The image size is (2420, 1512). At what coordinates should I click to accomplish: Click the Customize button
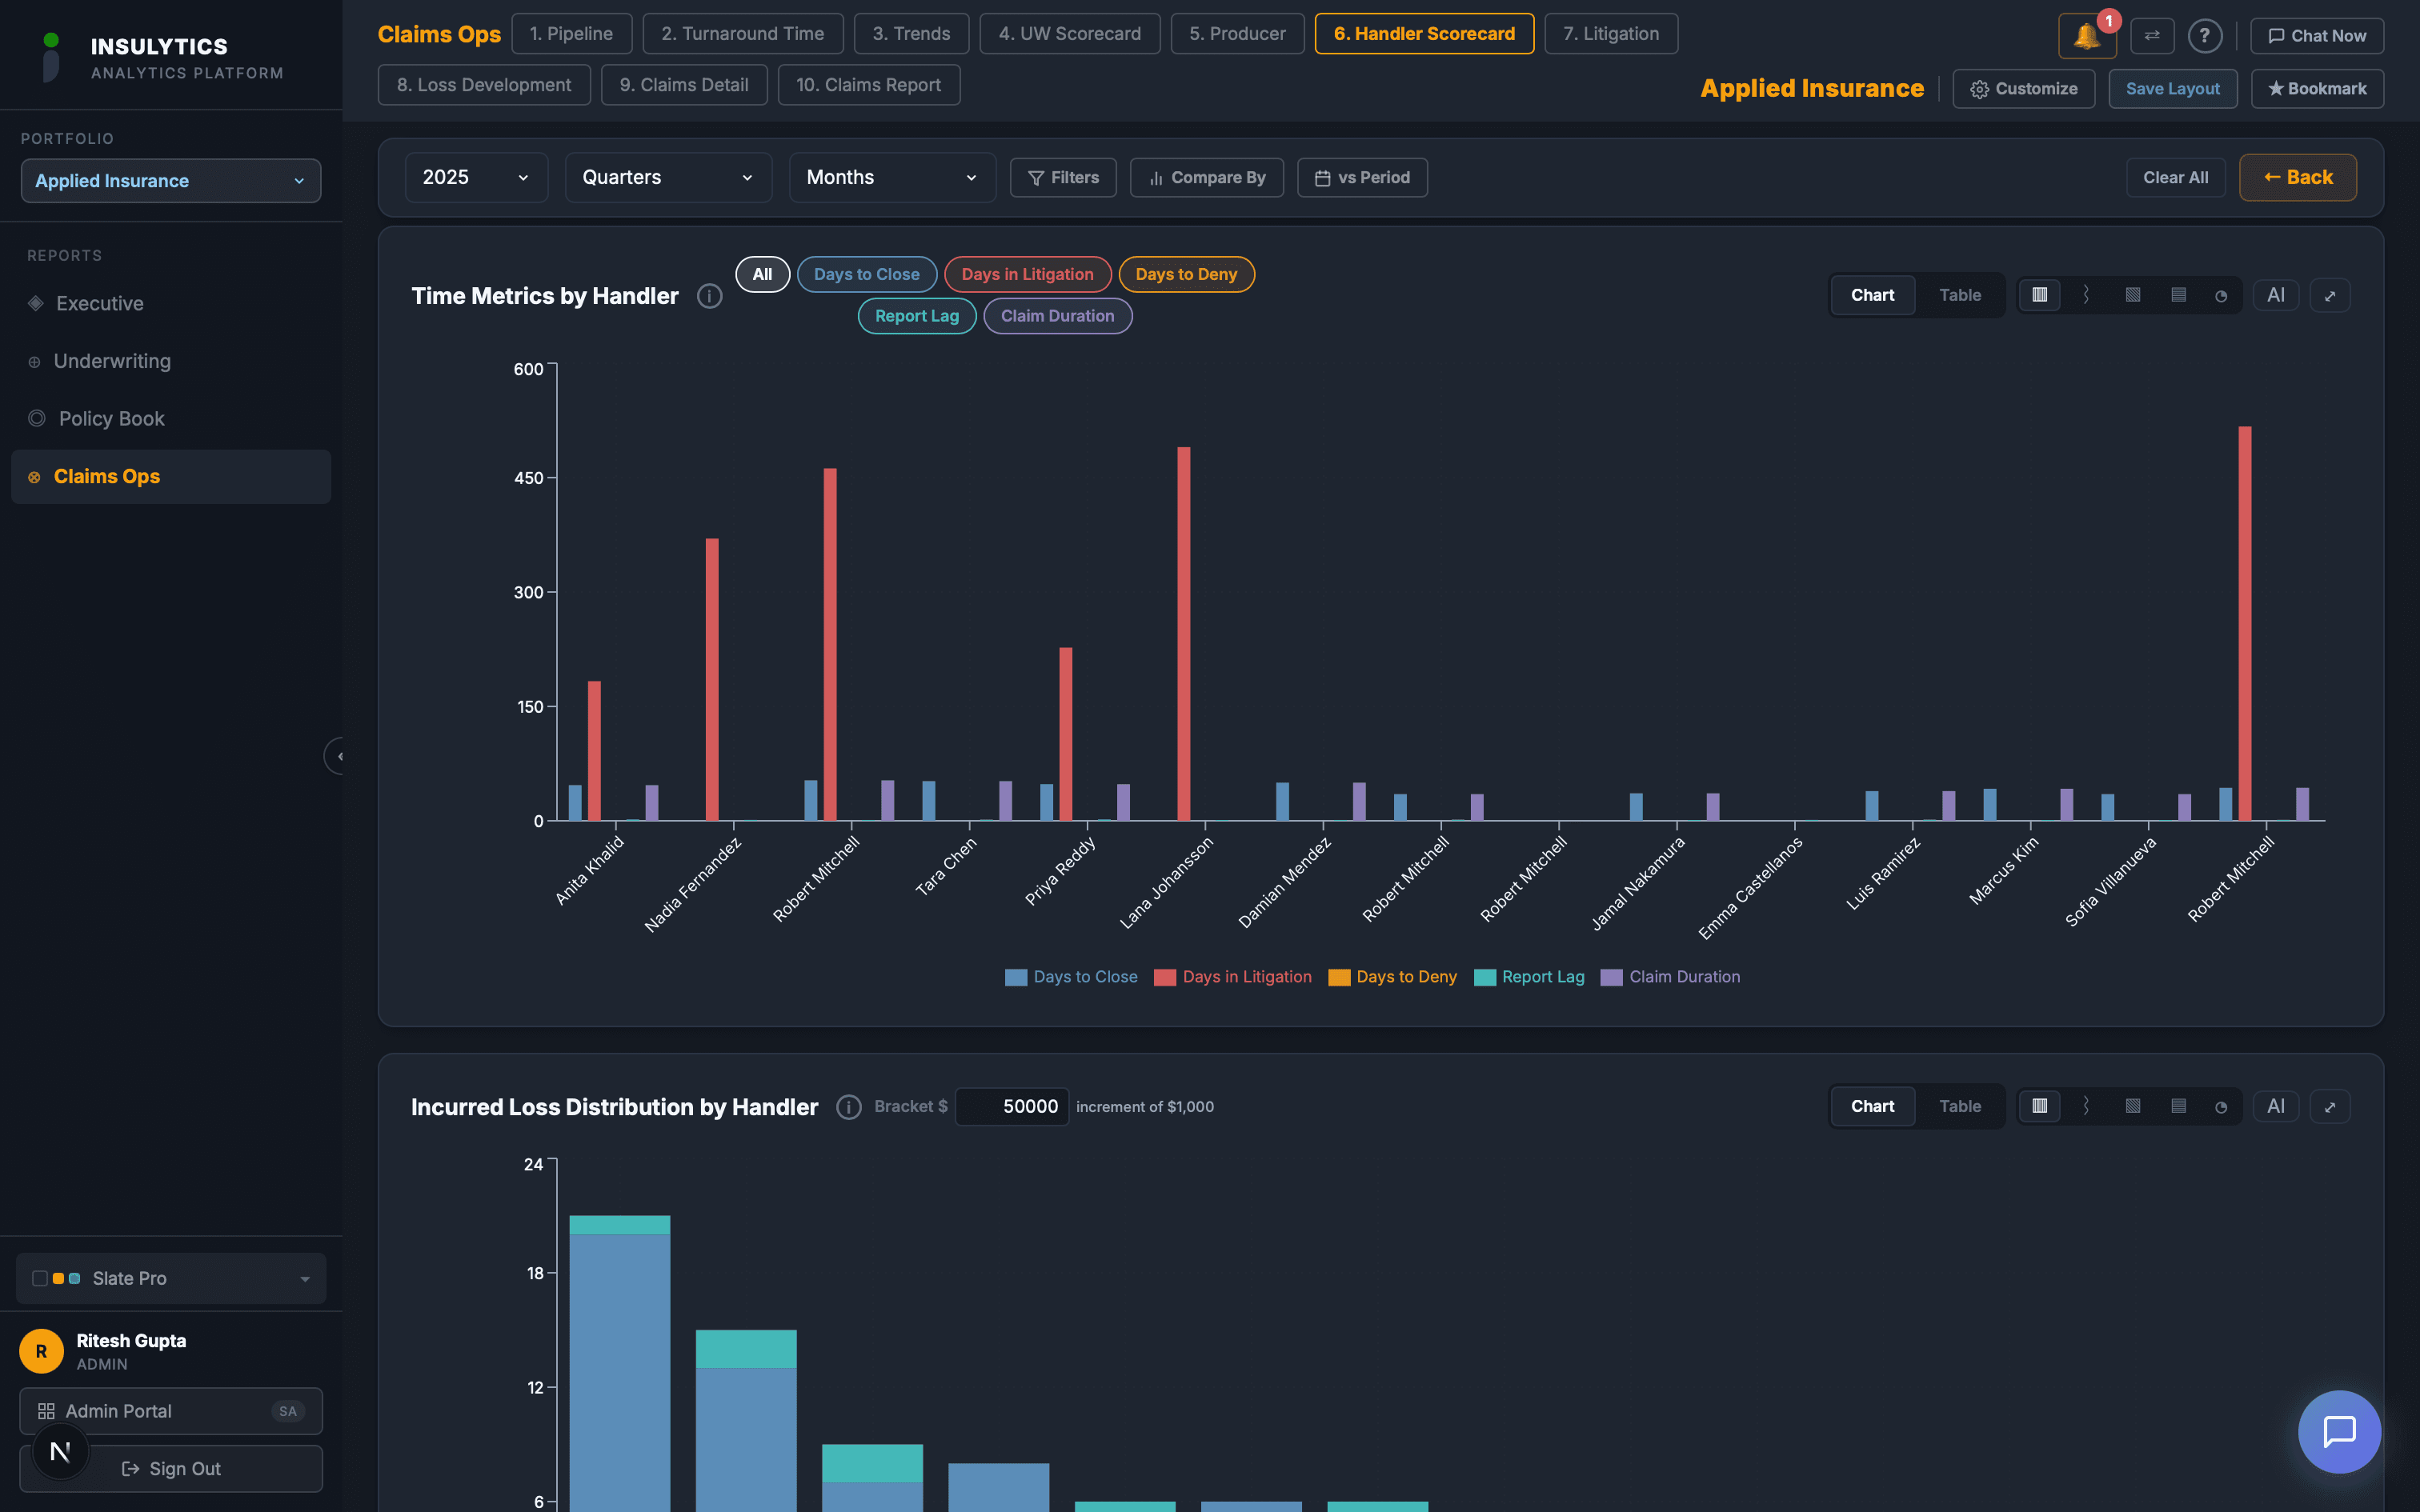click(x=2023, y=89)
